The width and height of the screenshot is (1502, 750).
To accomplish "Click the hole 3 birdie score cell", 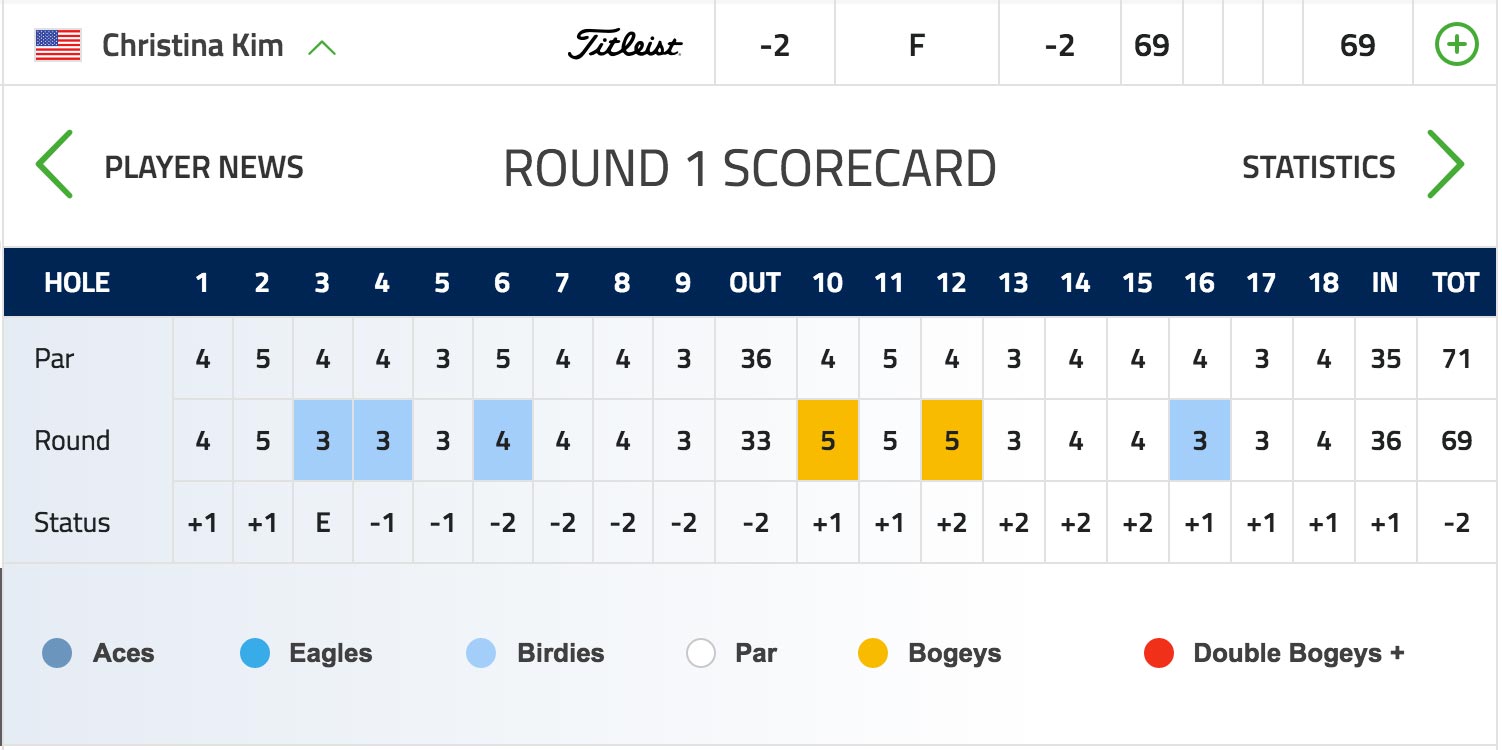I will (322, 440).
